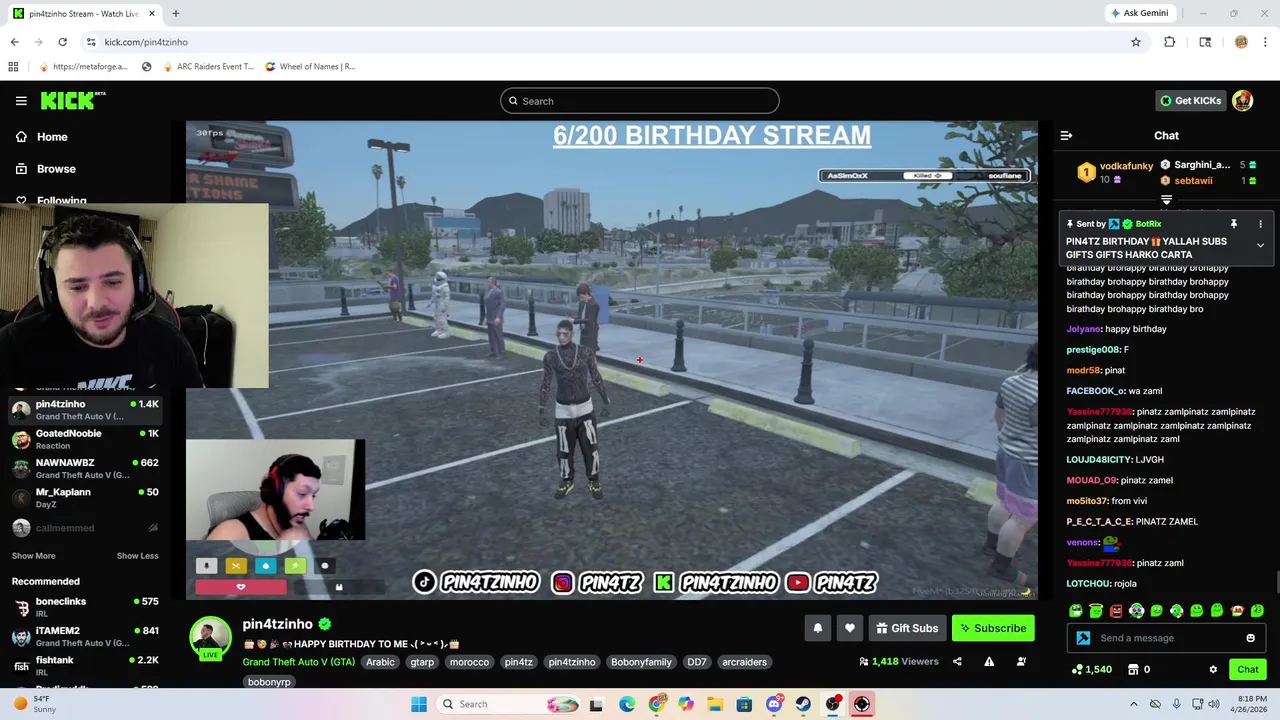Viewport: 1280px width, 720px height.
Task: Click the verified badge beside pin4tzinho
Action: tap(324, 624)
